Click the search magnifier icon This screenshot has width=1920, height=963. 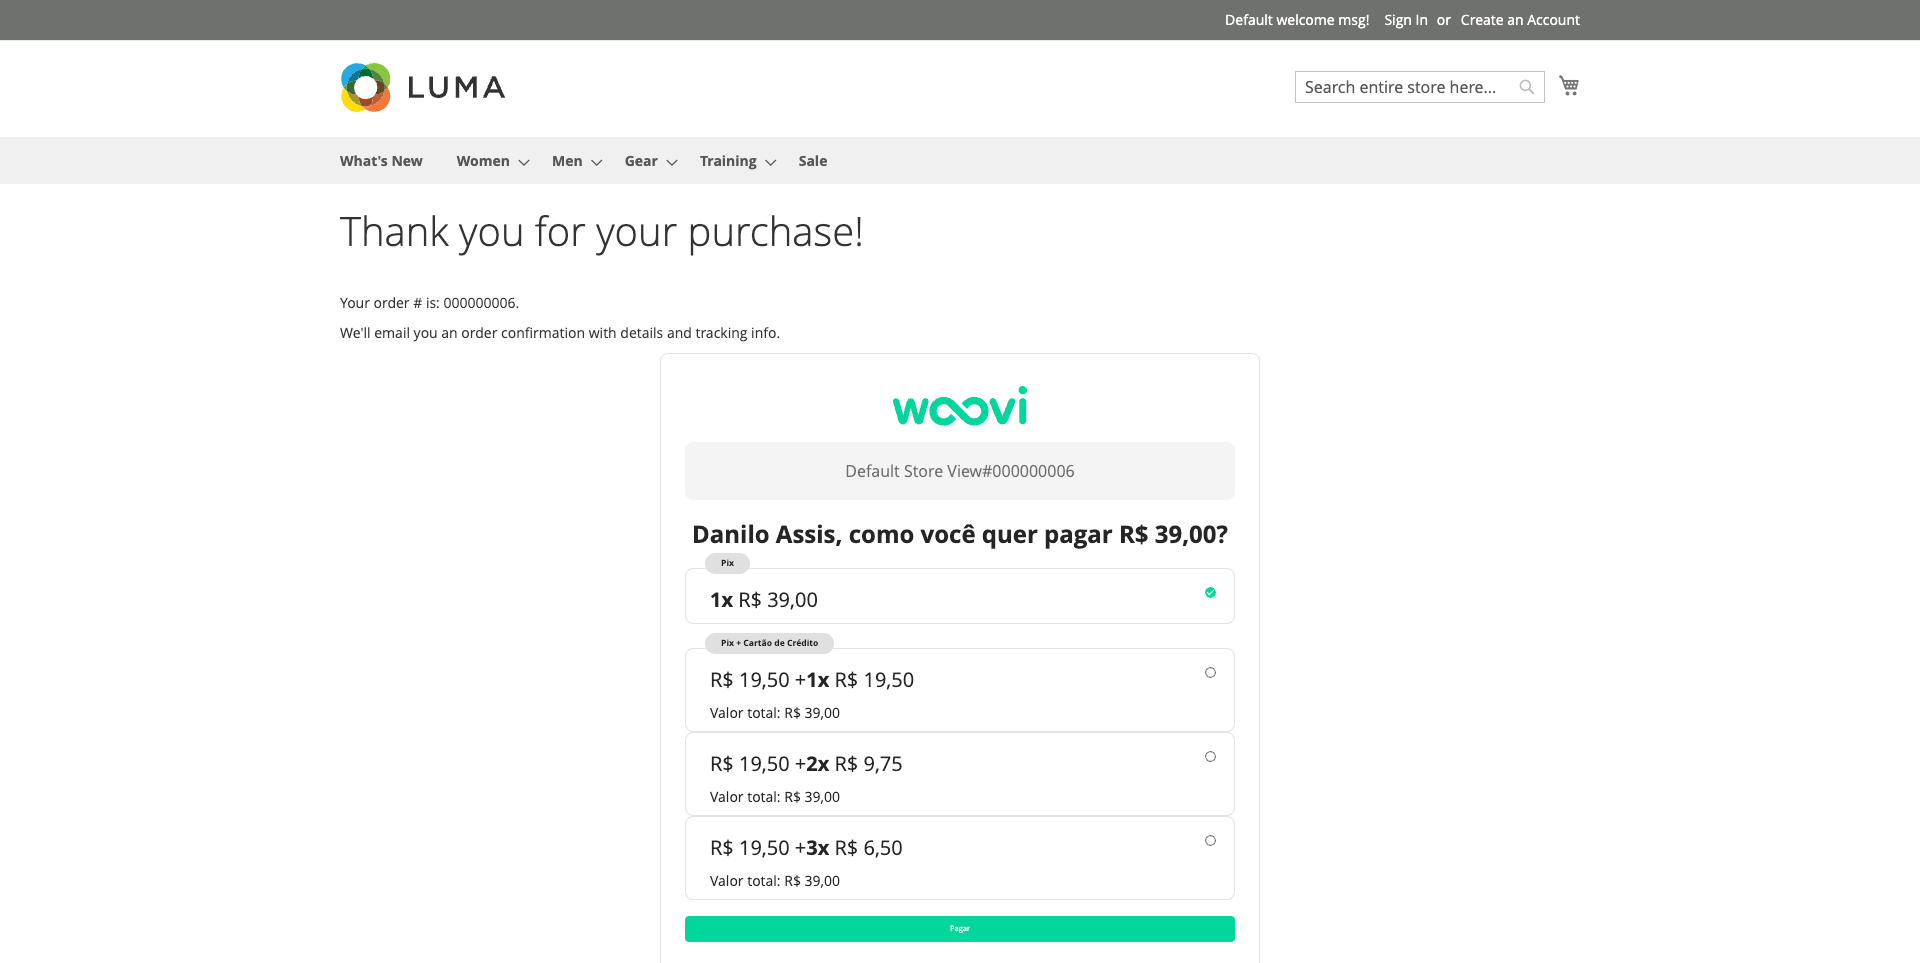point(1526,87)
